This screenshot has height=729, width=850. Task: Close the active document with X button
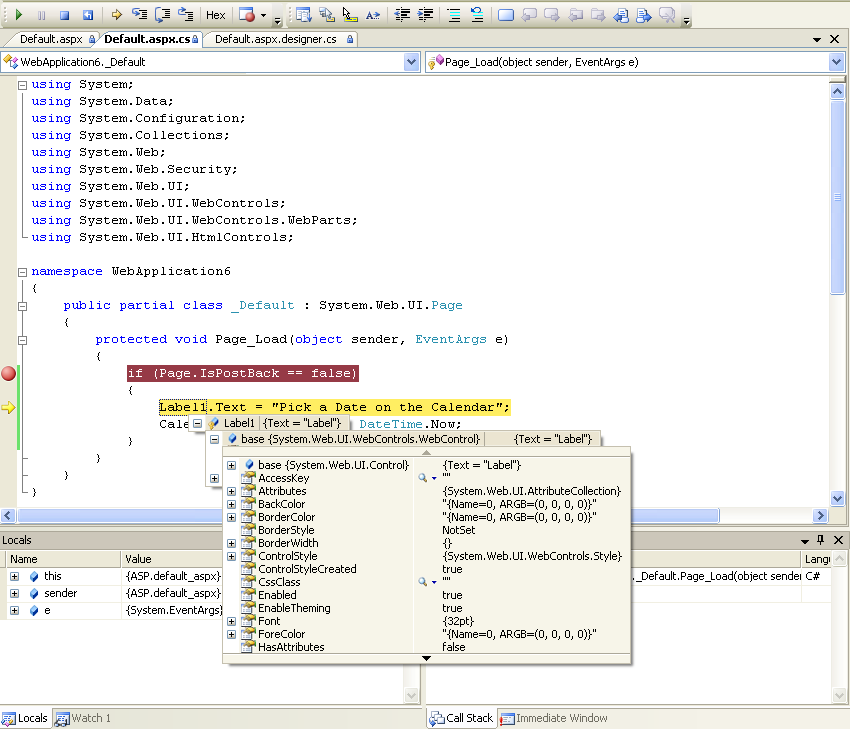[x=835, y=39]
